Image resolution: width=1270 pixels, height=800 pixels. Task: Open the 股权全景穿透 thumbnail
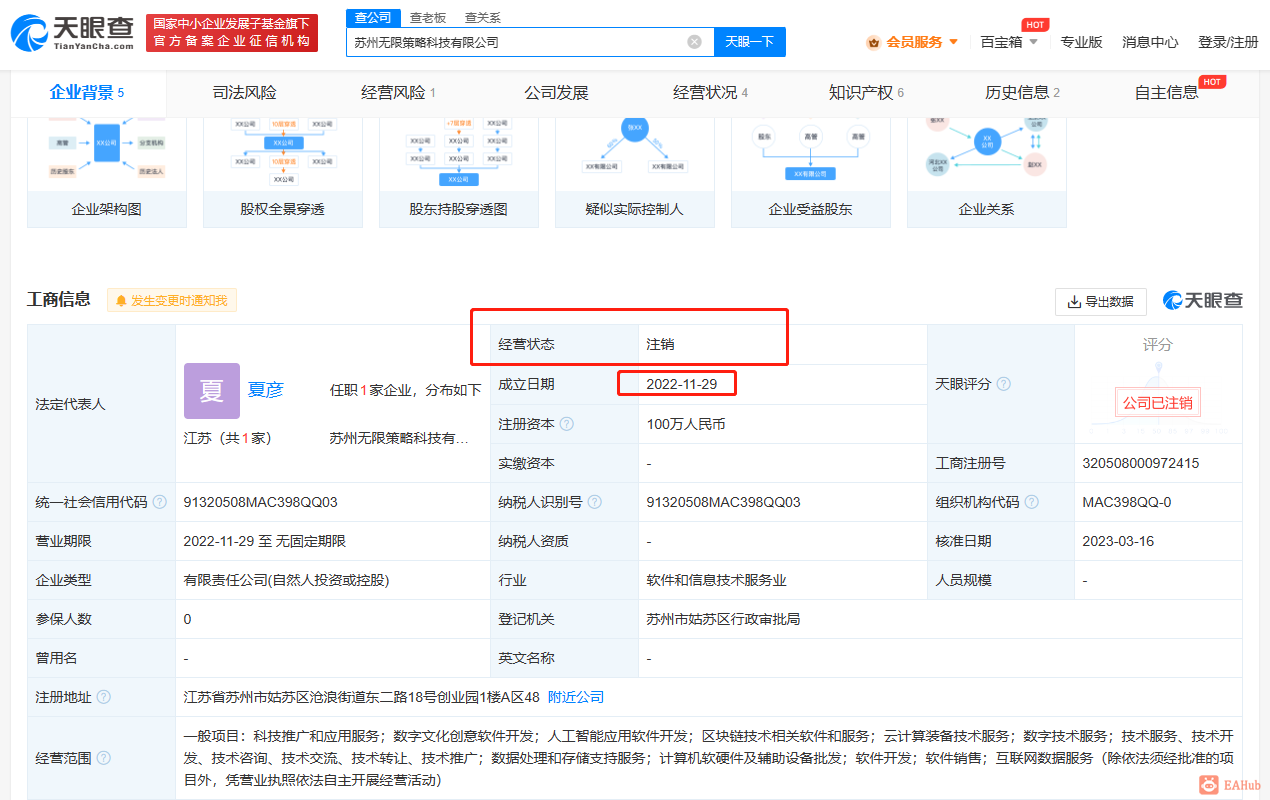click(x=283, y=172)
